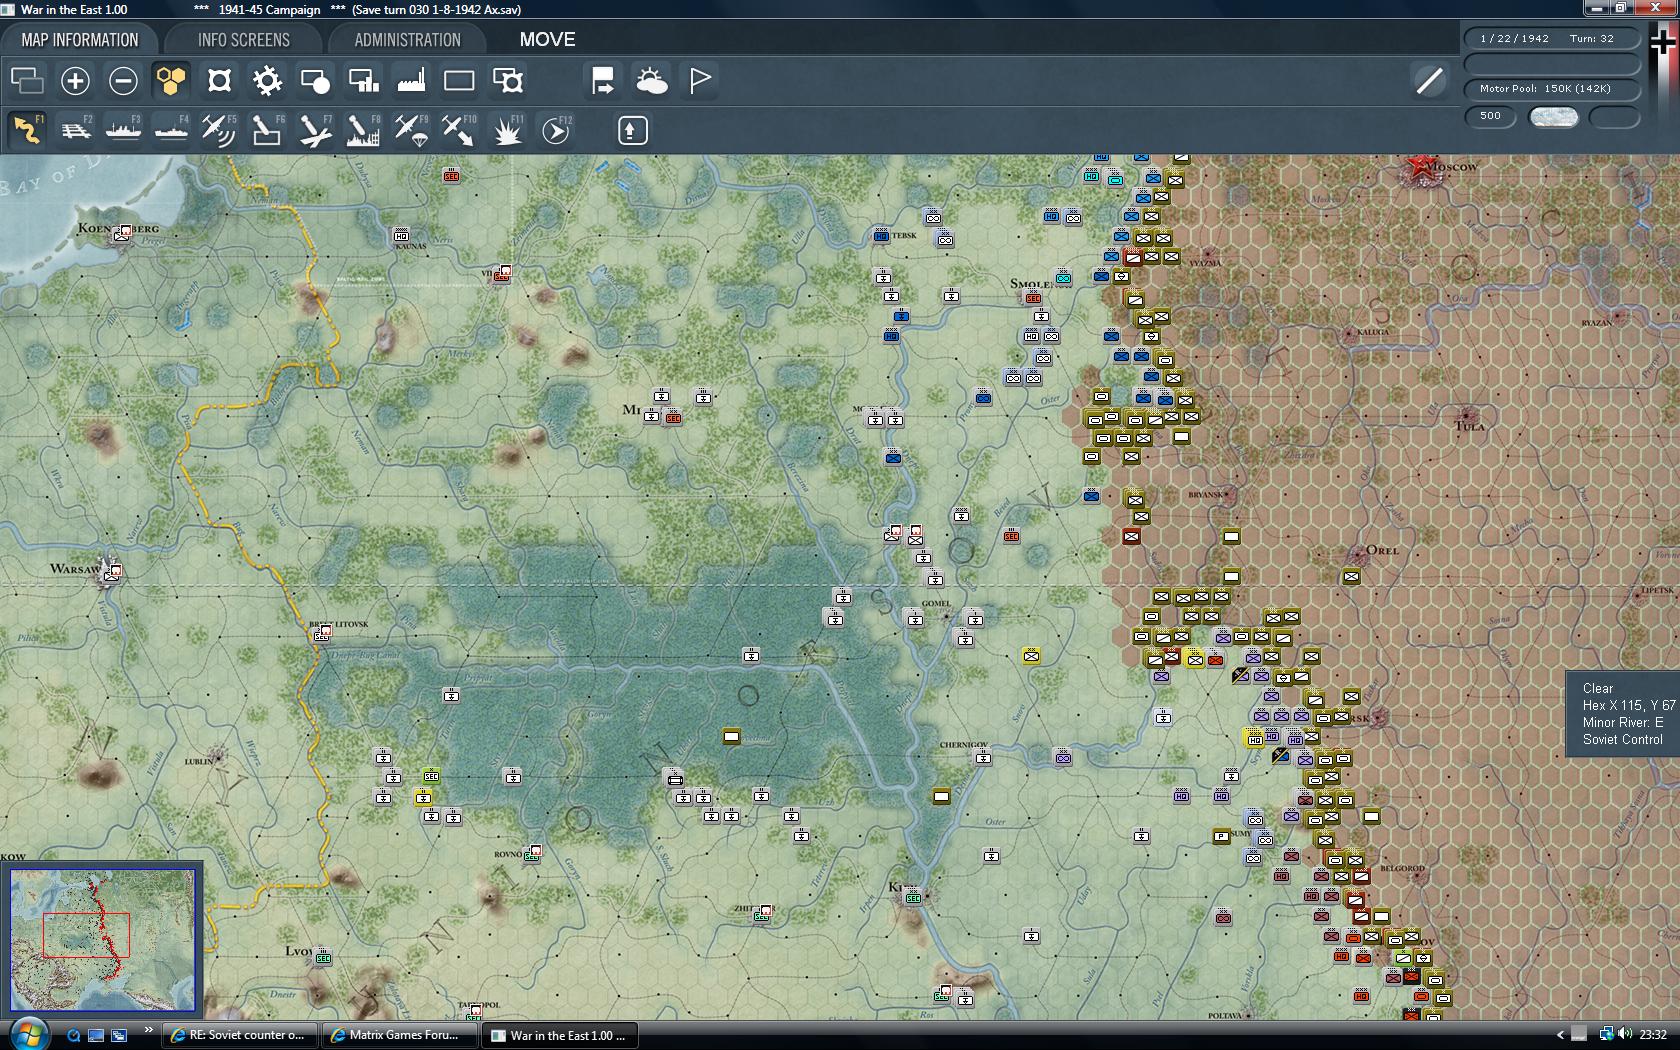Click the rectangle with bracket icon
Screen dimensions: 1680x1050
coord(507,81)
